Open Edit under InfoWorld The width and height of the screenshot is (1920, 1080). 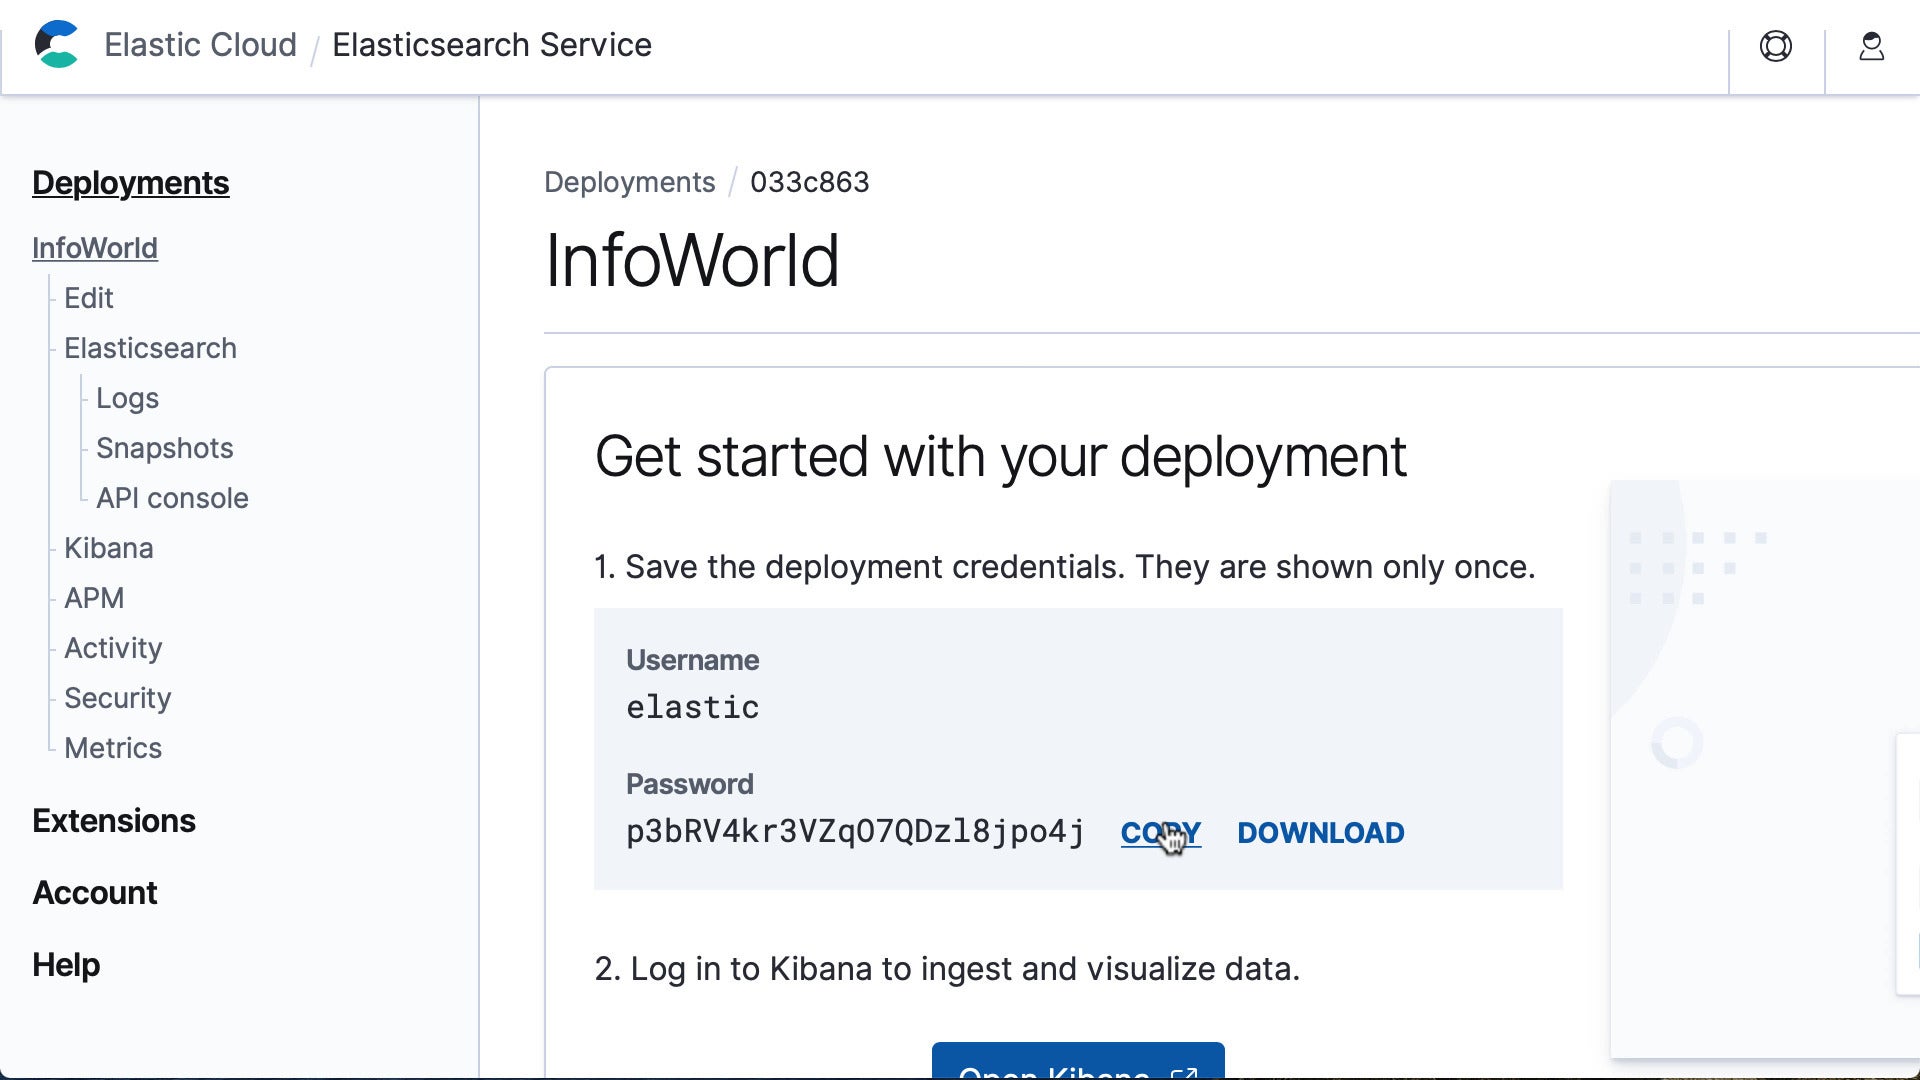coord(89,298)
